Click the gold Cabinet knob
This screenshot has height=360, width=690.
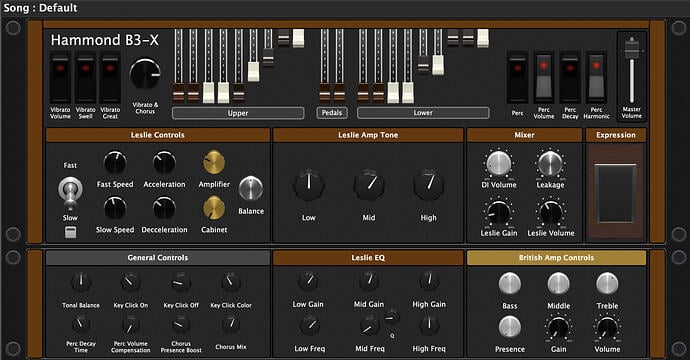pos(214,208)
